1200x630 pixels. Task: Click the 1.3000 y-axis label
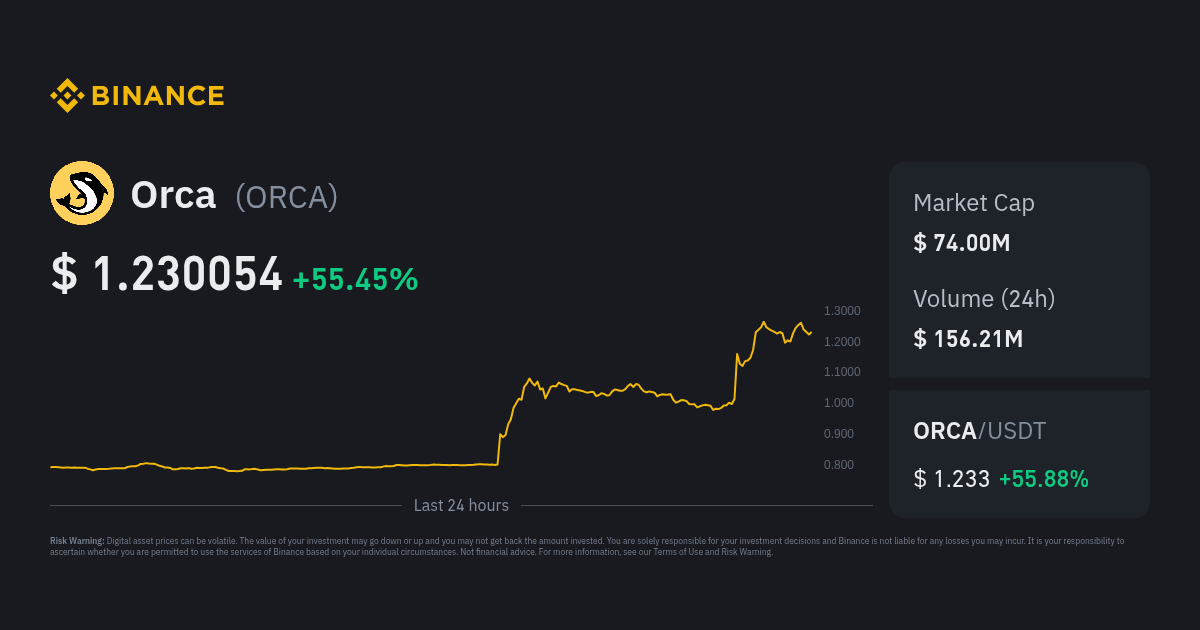click(842, 311)
